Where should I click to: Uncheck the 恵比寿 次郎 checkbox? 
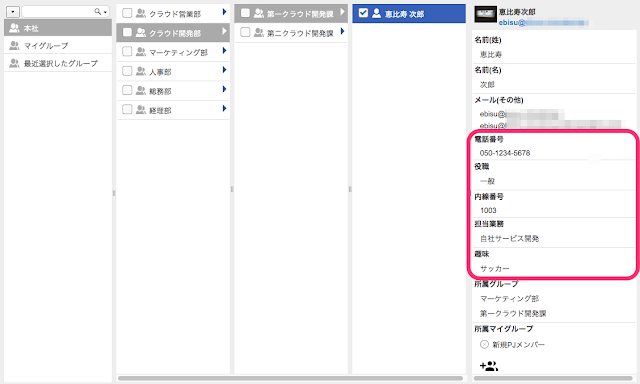363,13
